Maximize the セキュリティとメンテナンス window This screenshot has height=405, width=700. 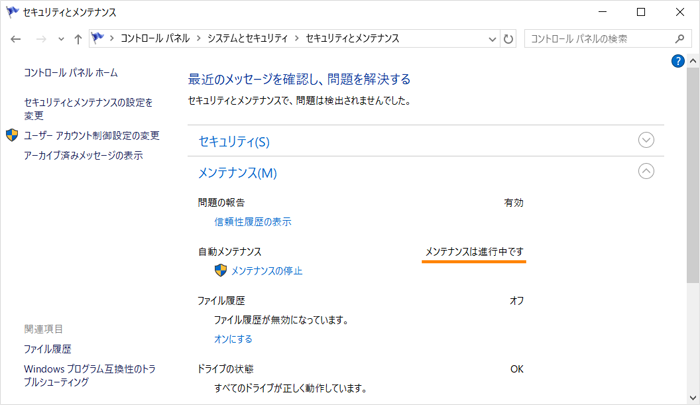641,12
